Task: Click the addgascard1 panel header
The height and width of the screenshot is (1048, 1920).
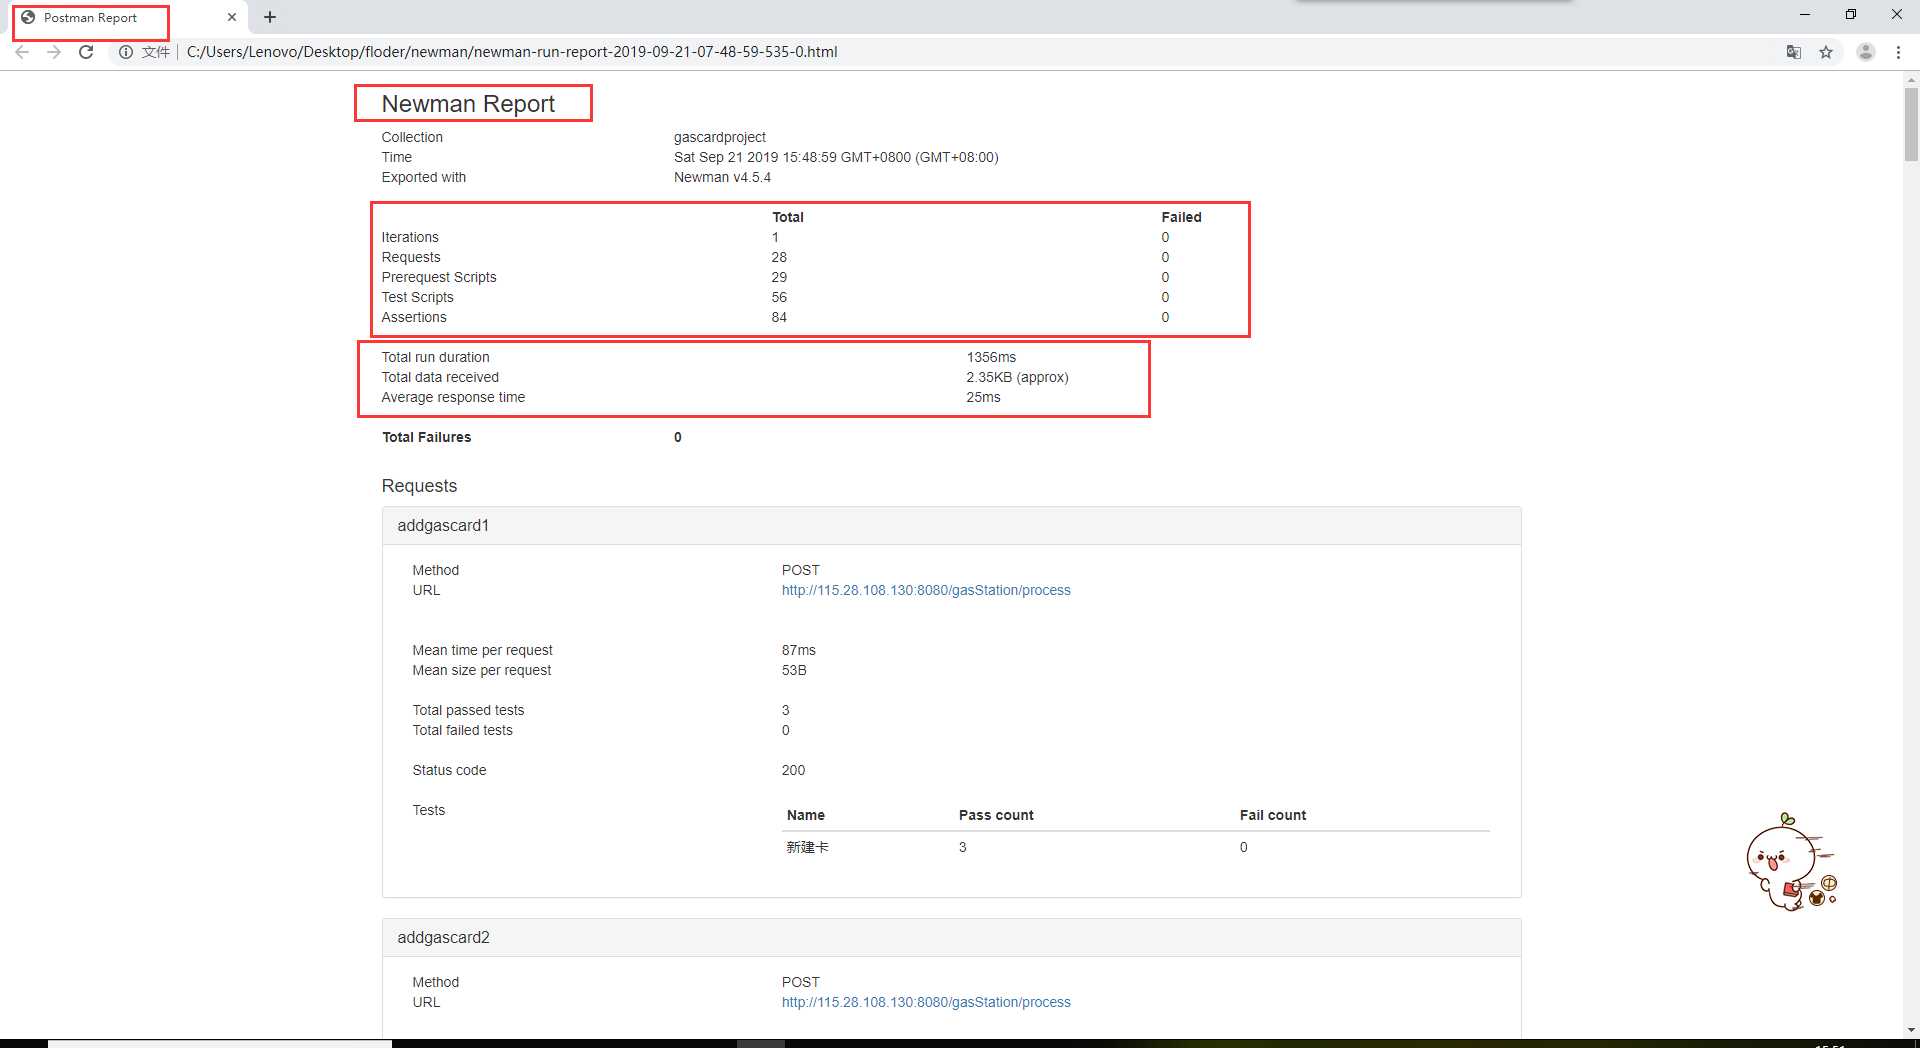Action: point(951,526)
